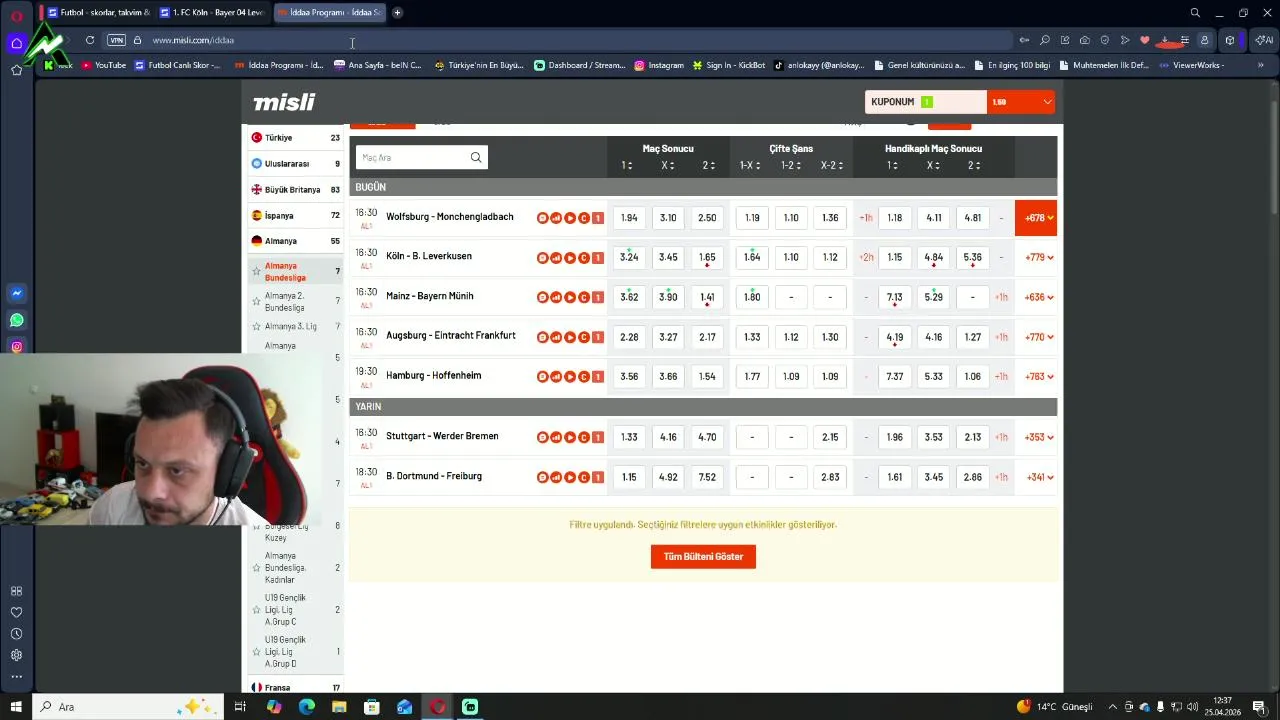Open Opera sidebar history clock icon

[x=16, y=634]
